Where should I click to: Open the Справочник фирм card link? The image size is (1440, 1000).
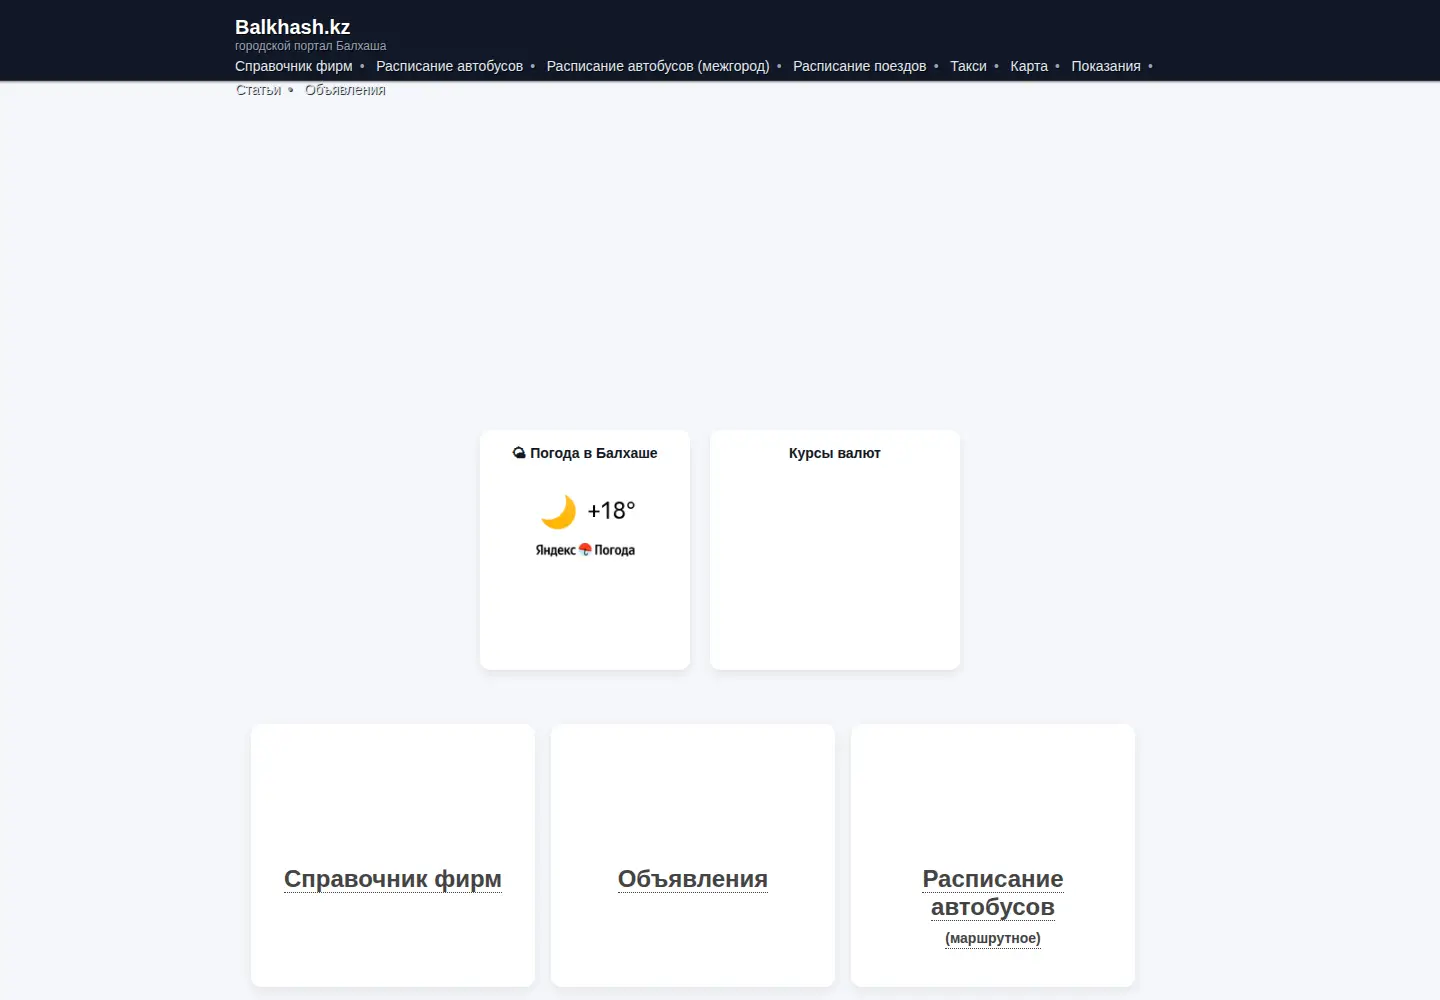[x=393, y=879]
